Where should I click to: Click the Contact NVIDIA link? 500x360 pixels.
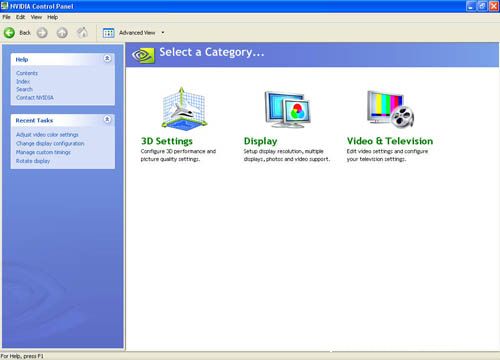tap(35, 97)
